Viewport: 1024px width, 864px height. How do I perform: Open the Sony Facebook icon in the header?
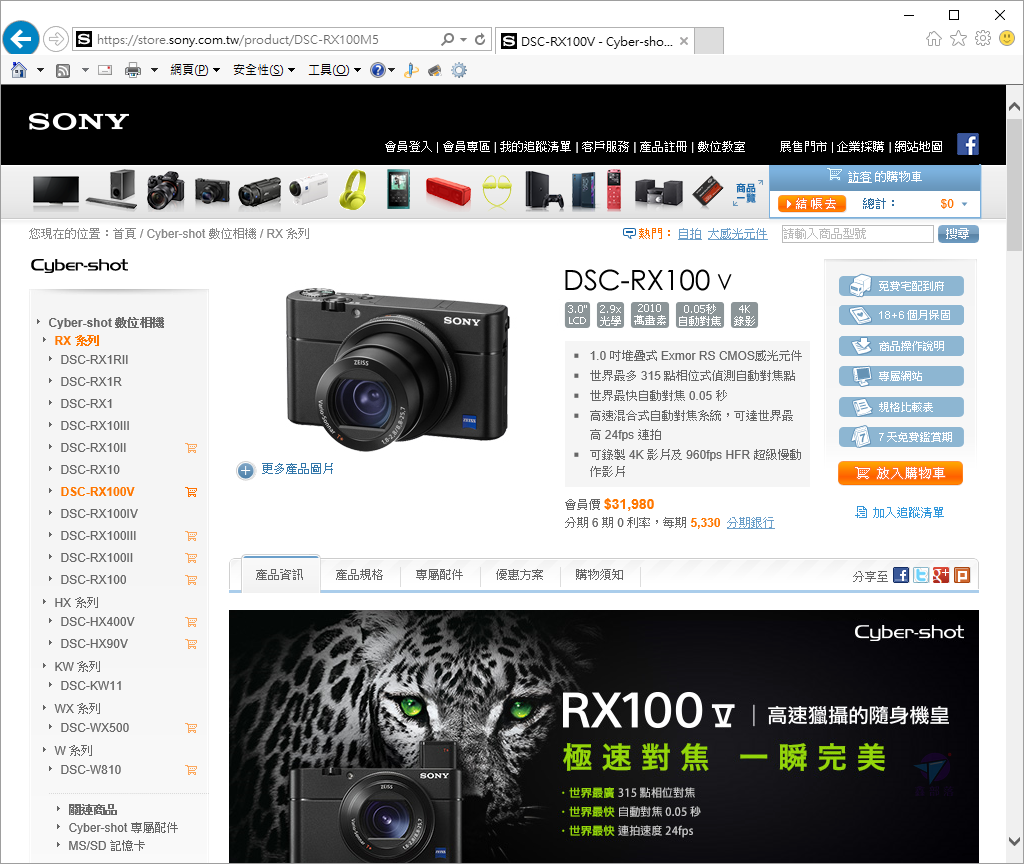[968, 144]
